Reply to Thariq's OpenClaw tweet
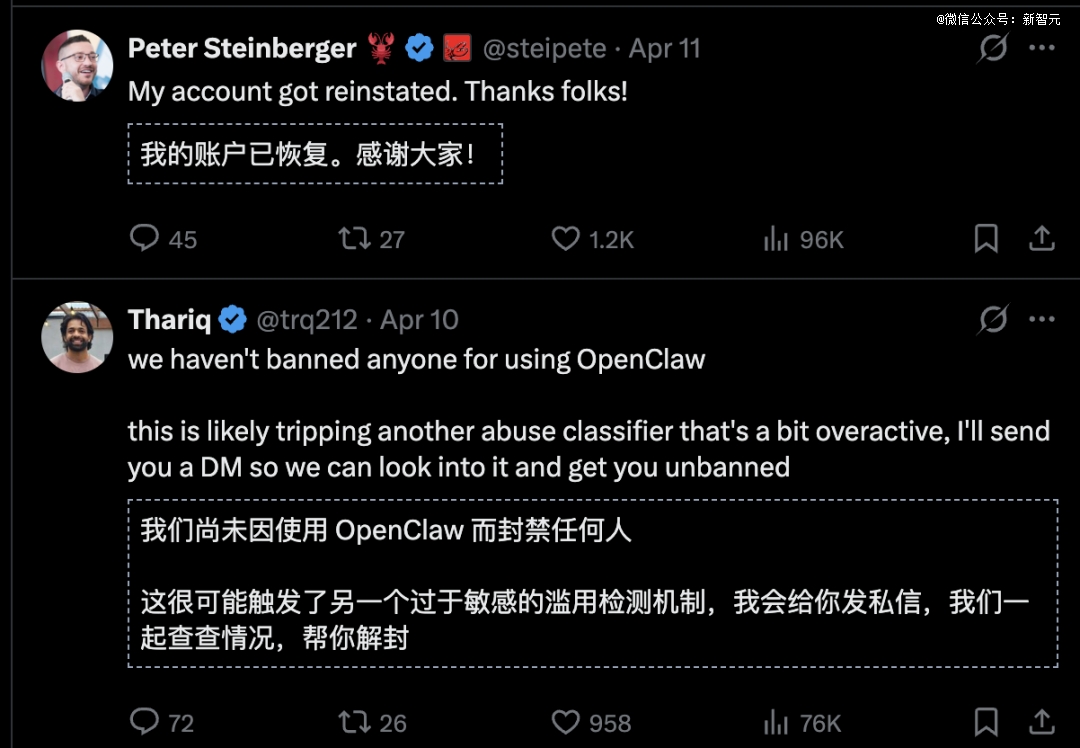Viewport: 1080px width, 748px height. (x=145, y=721)
